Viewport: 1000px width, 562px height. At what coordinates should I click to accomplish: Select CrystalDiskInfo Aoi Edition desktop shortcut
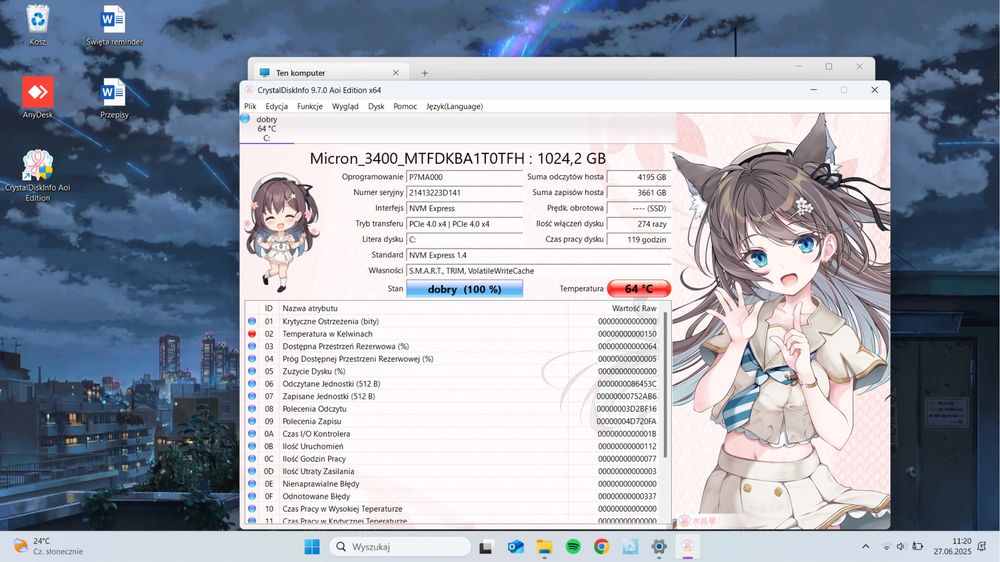pyautogui.click(x=38, y=175)
